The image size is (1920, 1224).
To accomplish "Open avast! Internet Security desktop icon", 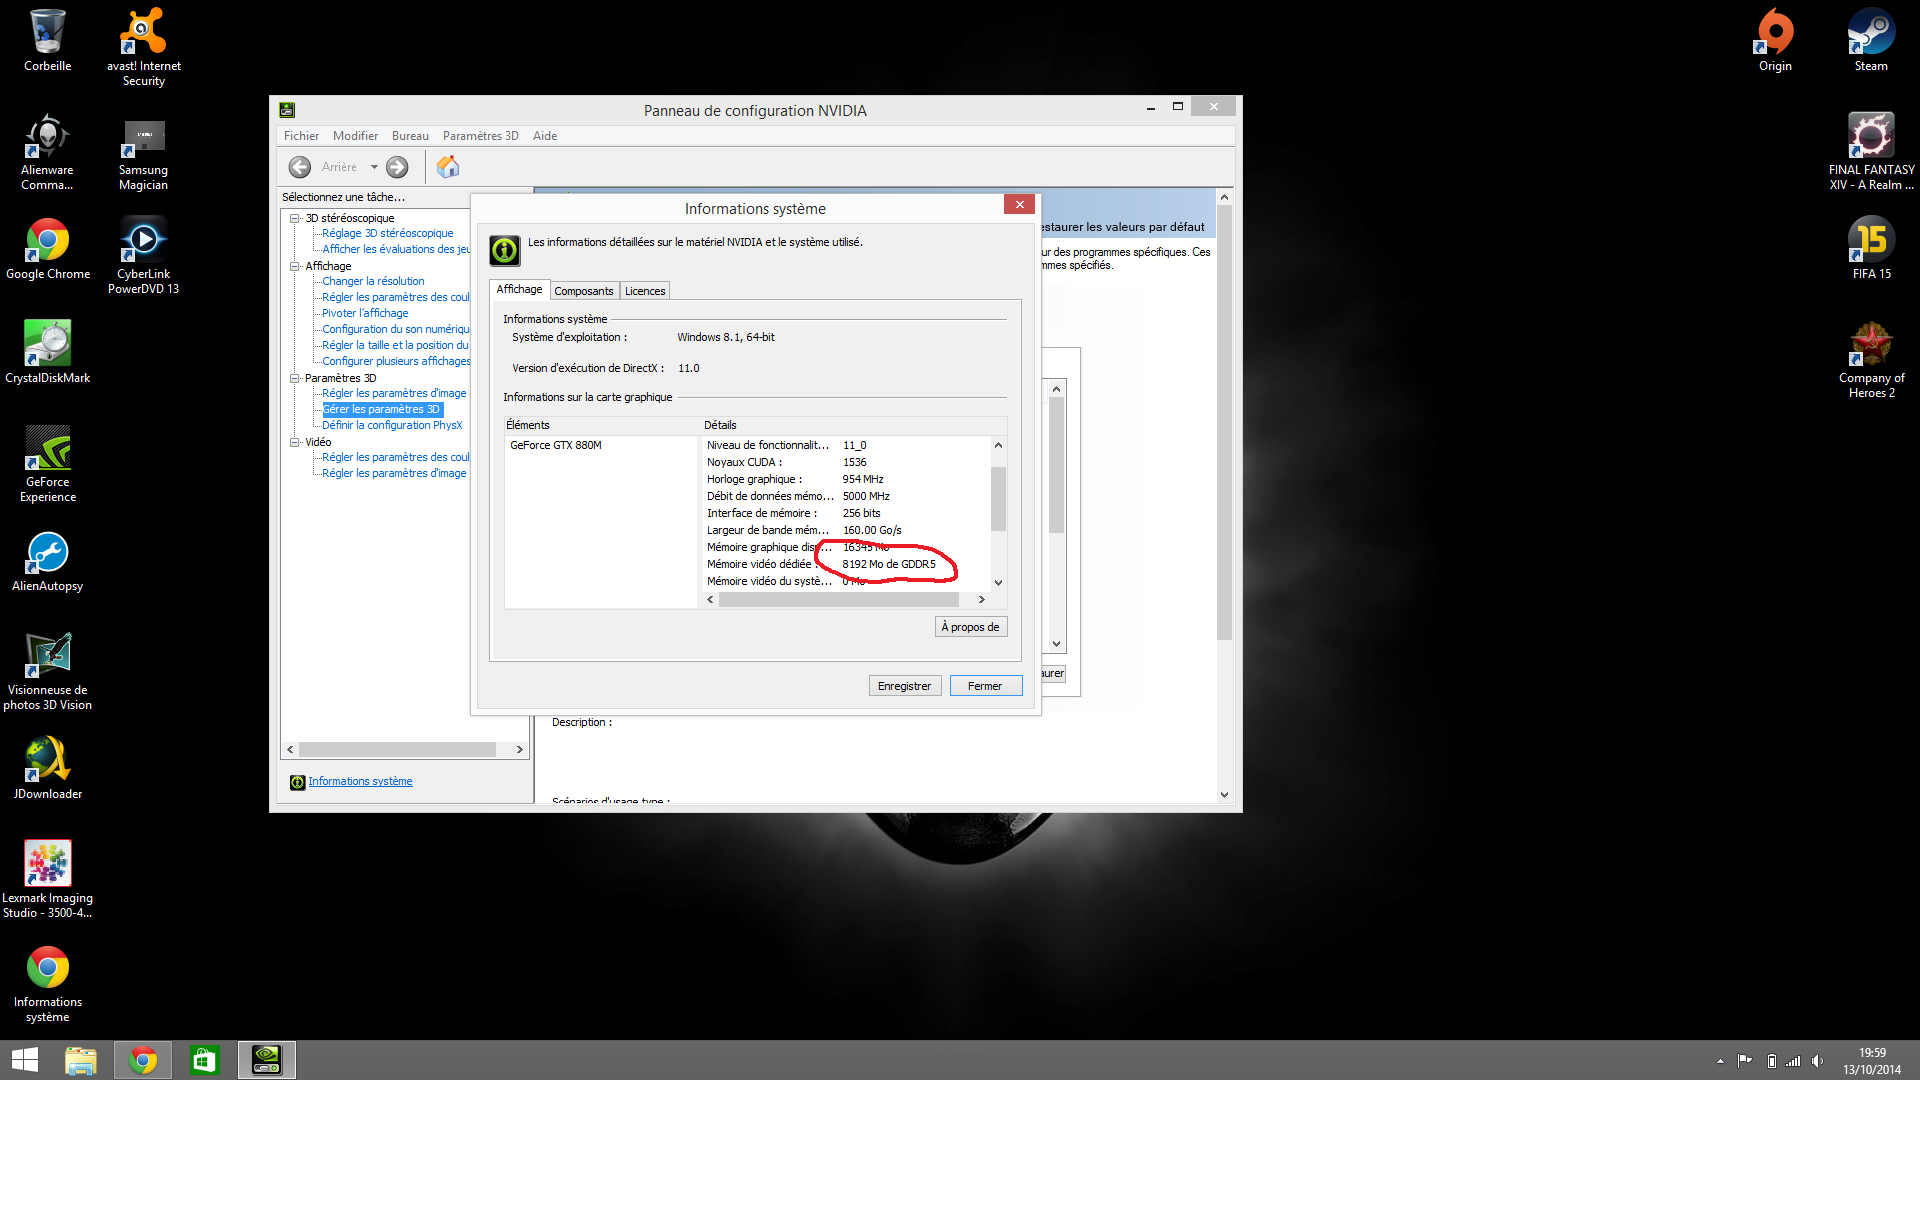I will (x=143, y=46).
